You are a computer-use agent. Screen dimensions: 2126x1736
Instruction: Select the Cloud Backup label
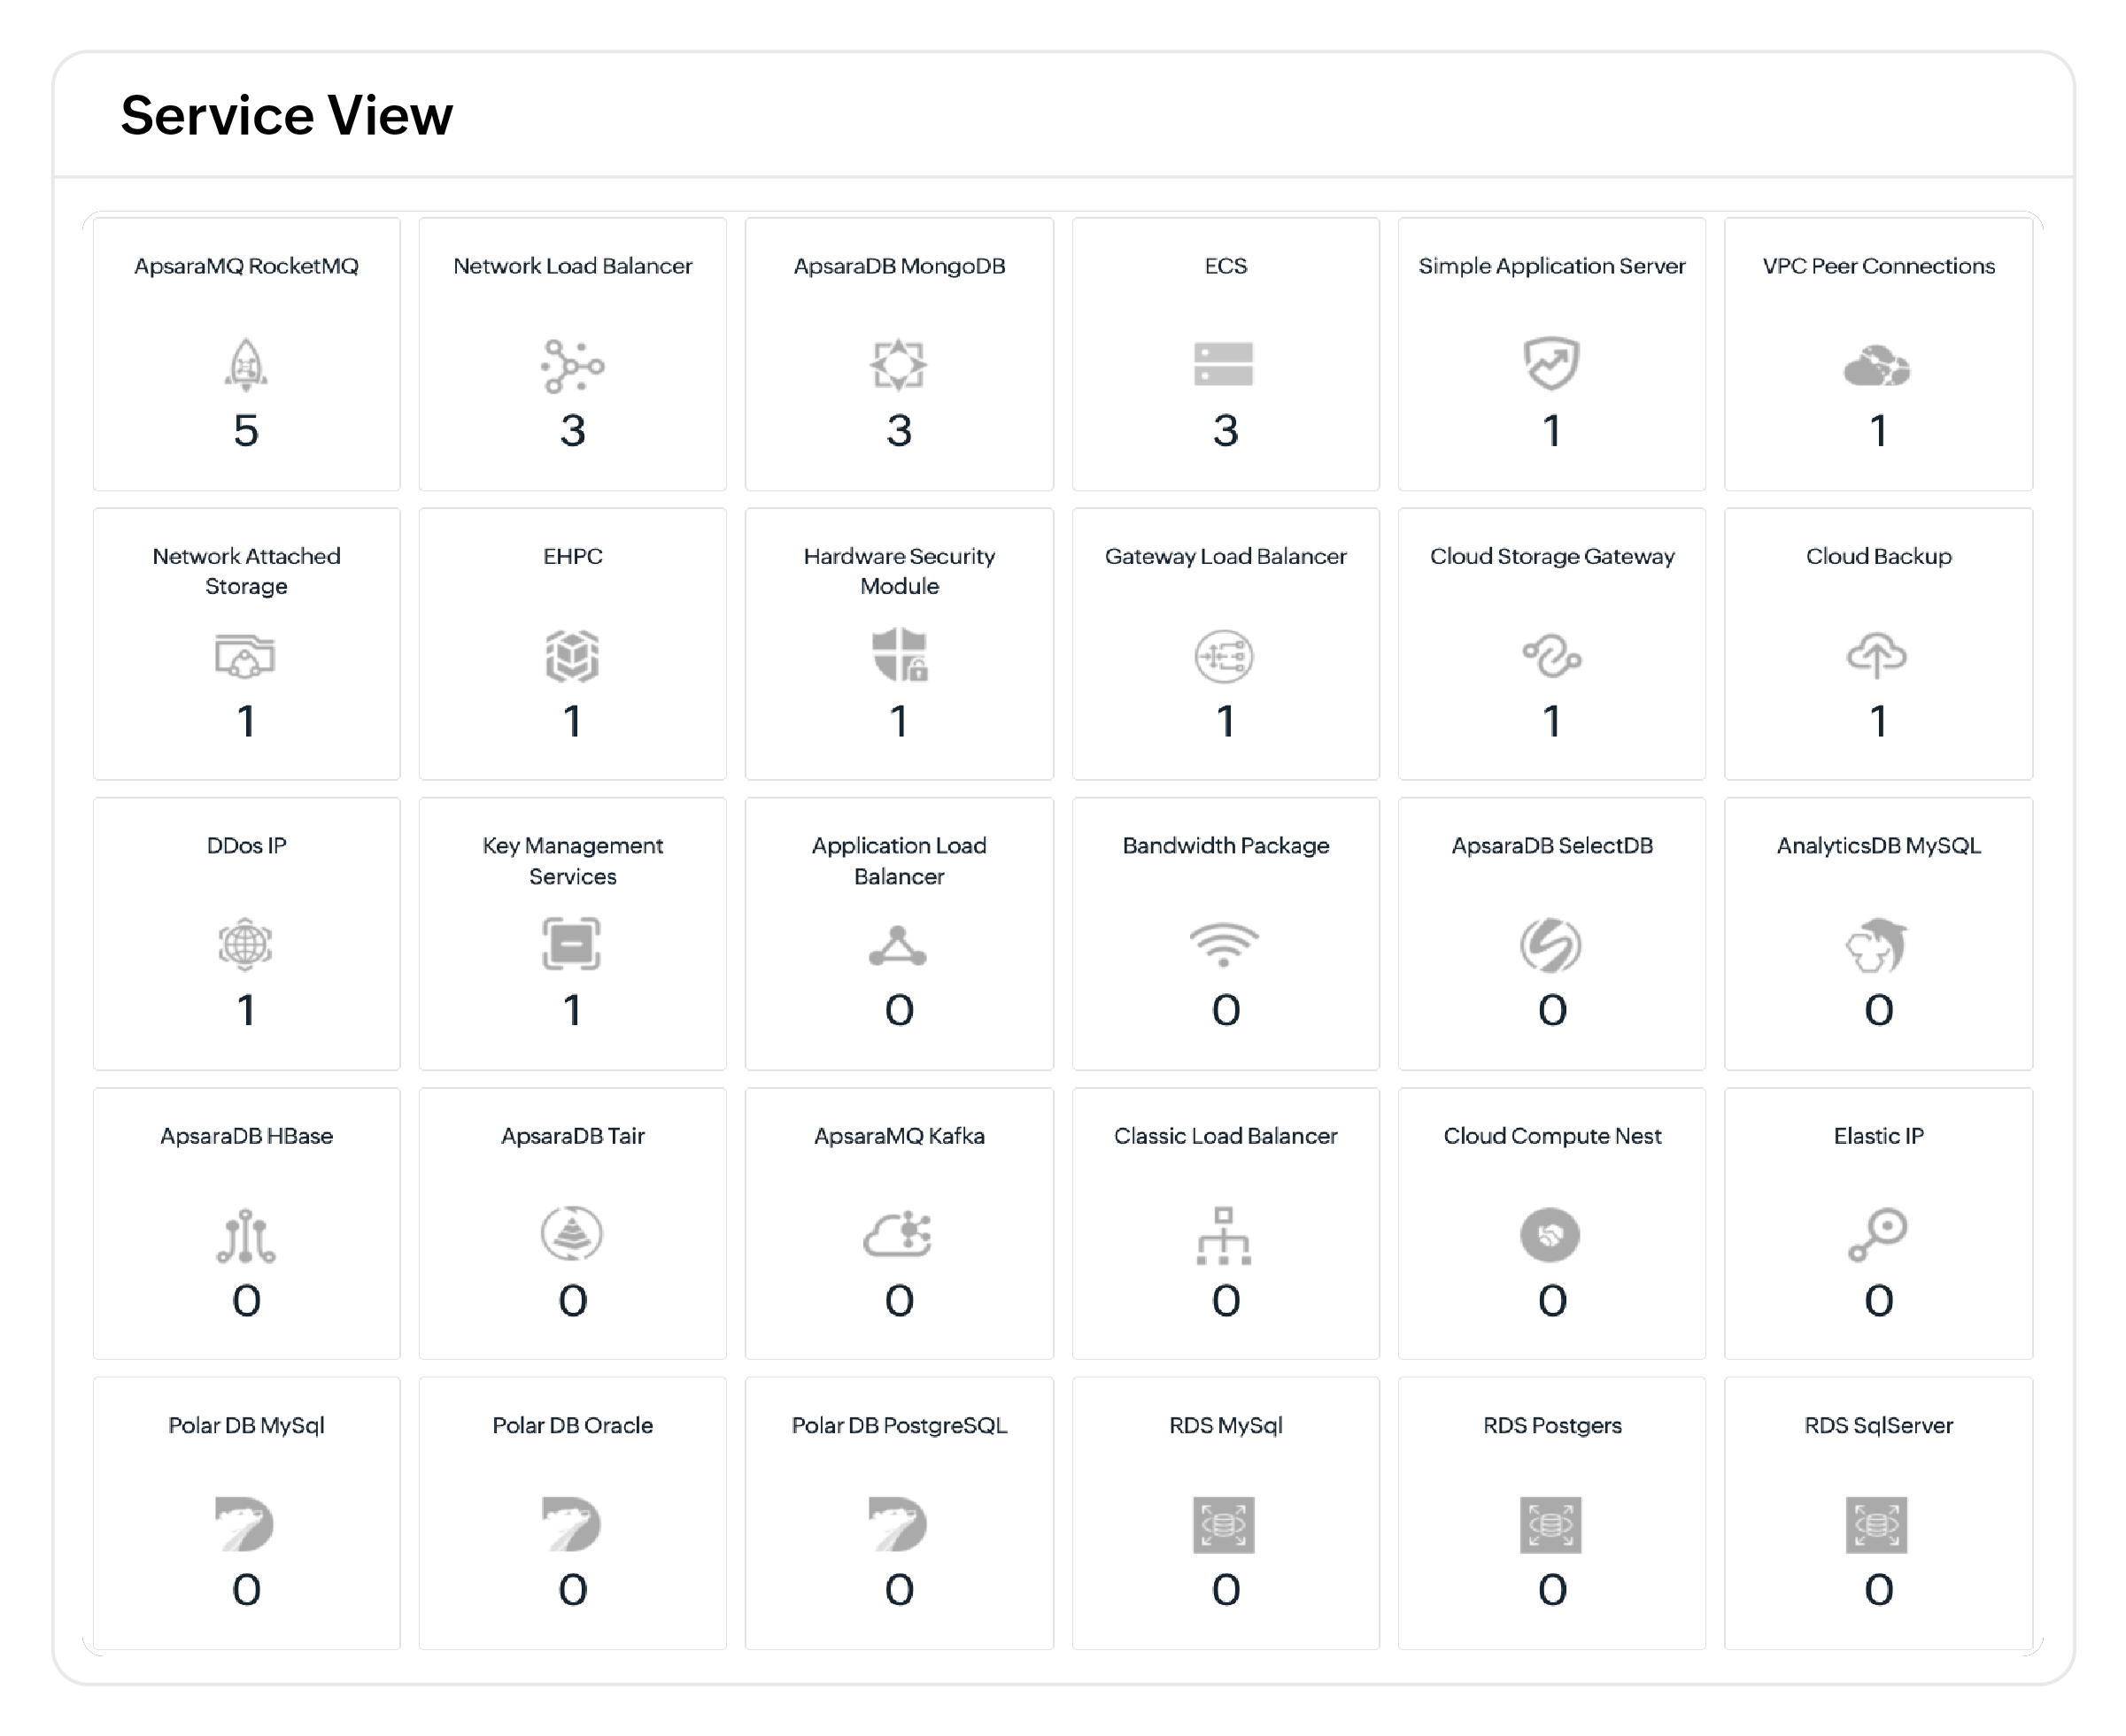(x=1878, y=556)
